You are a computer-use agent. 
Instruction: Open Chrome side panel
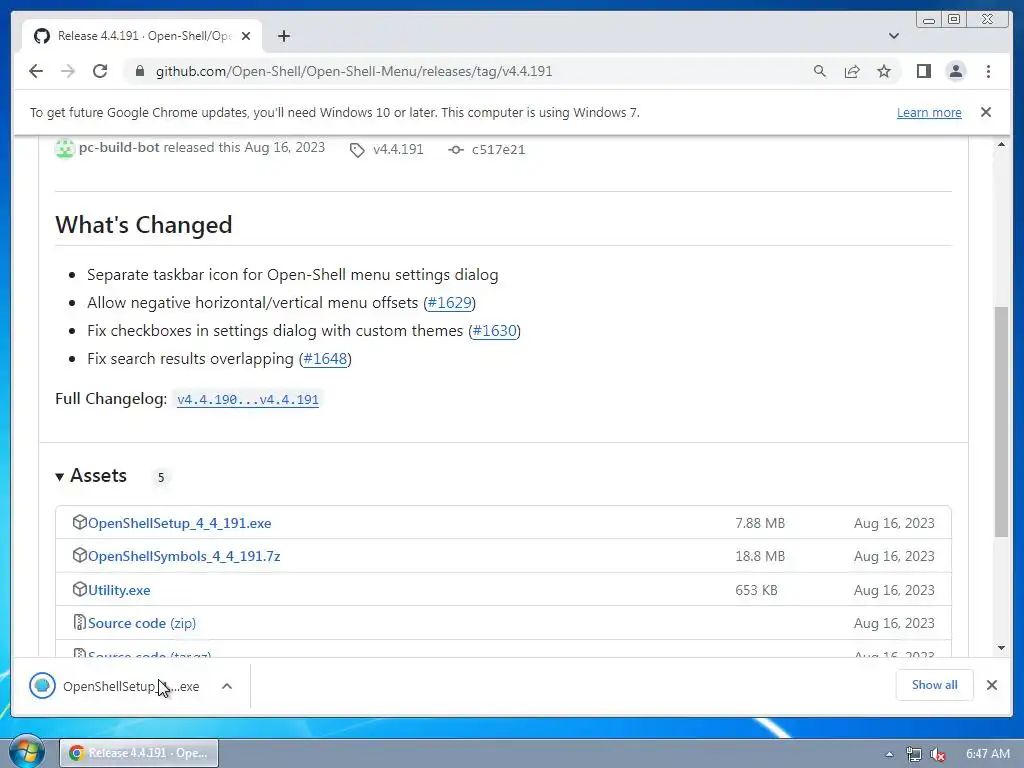click(x=923, y=71)
